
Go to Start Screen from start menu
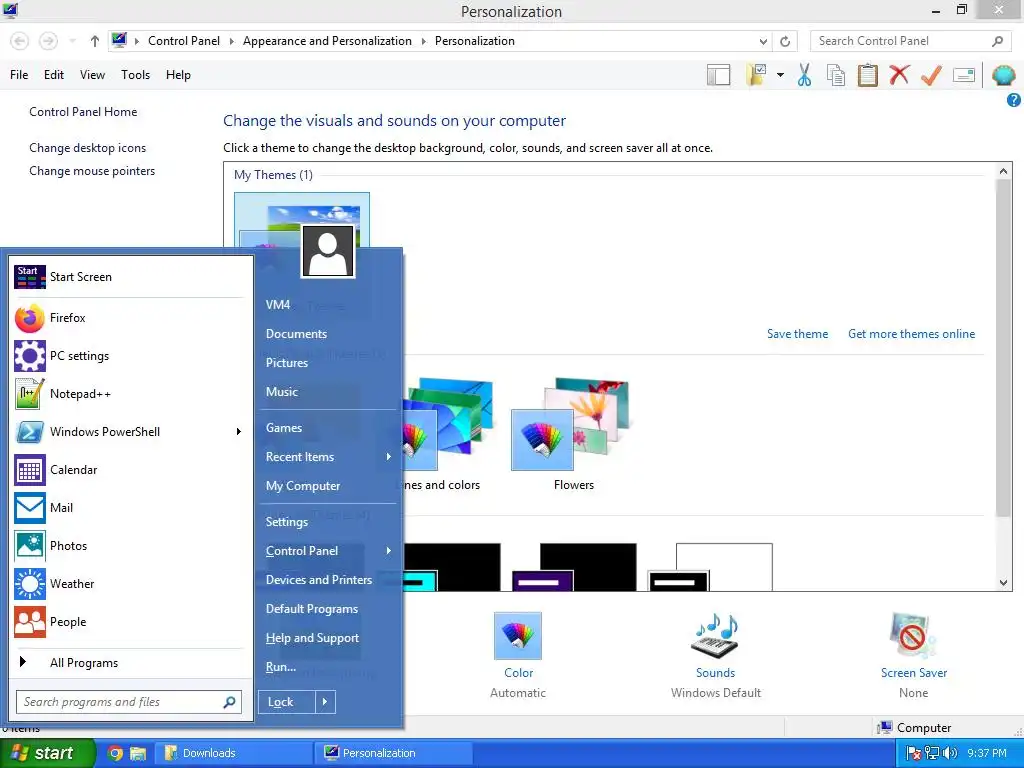point(128,277)
